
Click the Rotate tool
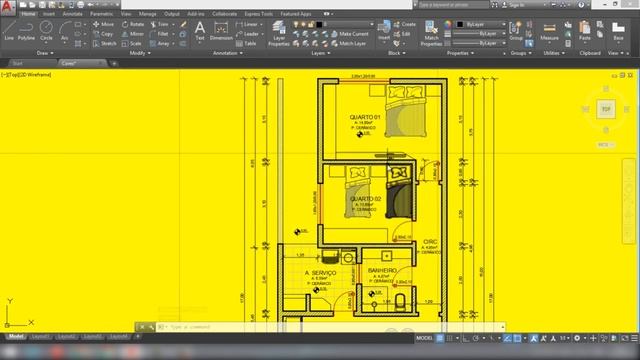pos(133,24)
